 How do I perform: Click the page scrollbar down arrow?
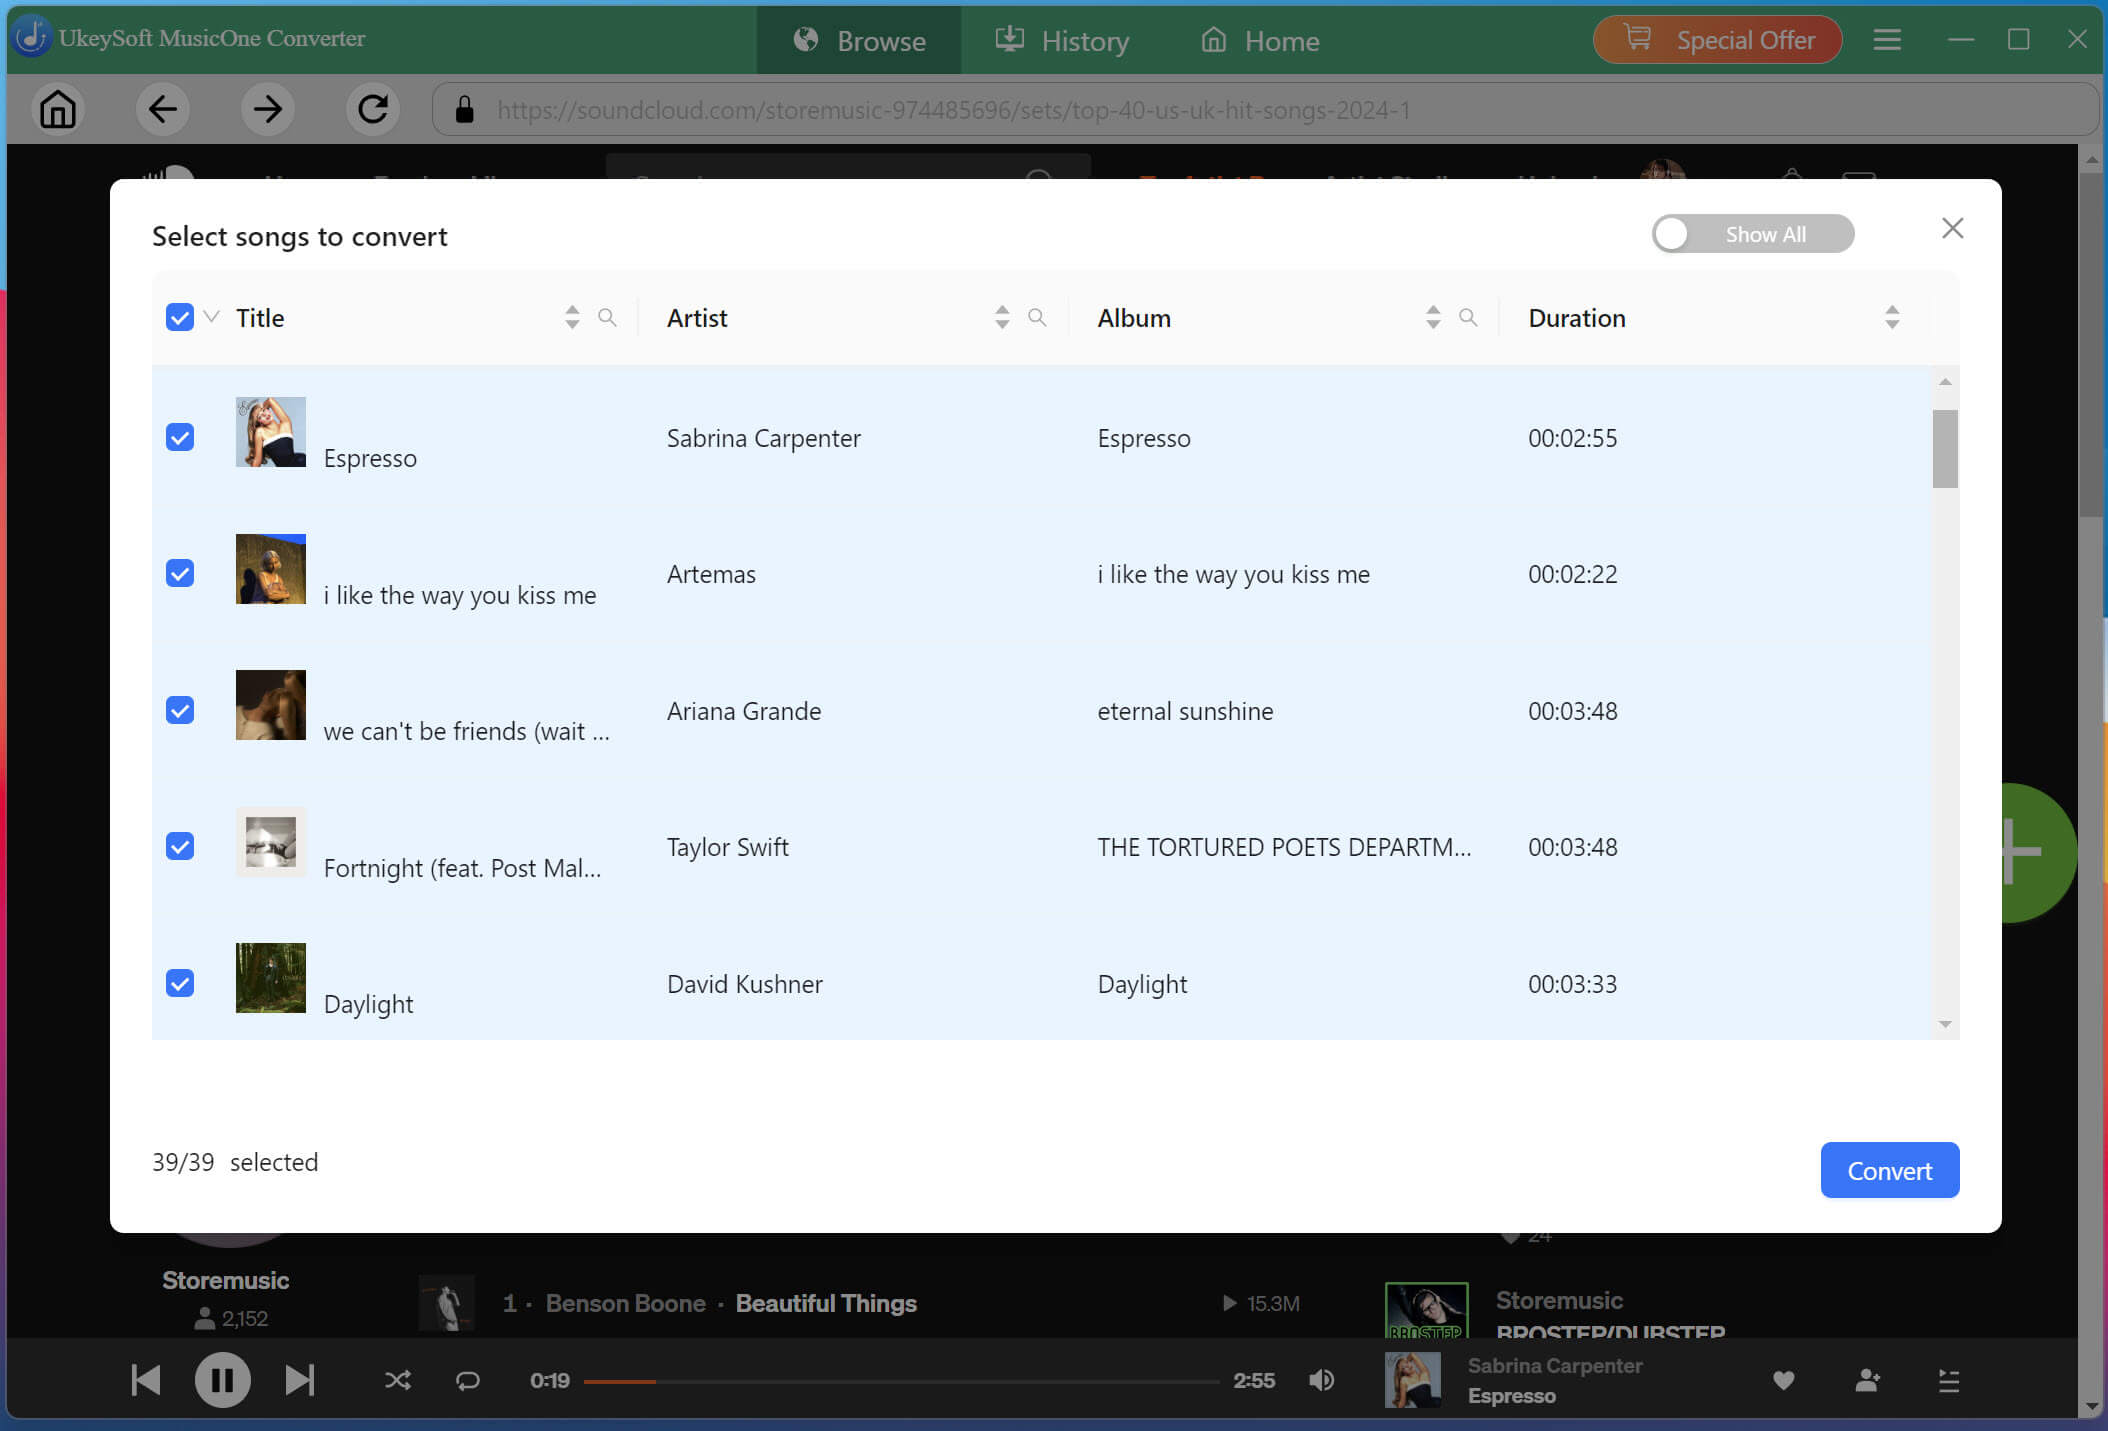(x=2090, y=1407)
